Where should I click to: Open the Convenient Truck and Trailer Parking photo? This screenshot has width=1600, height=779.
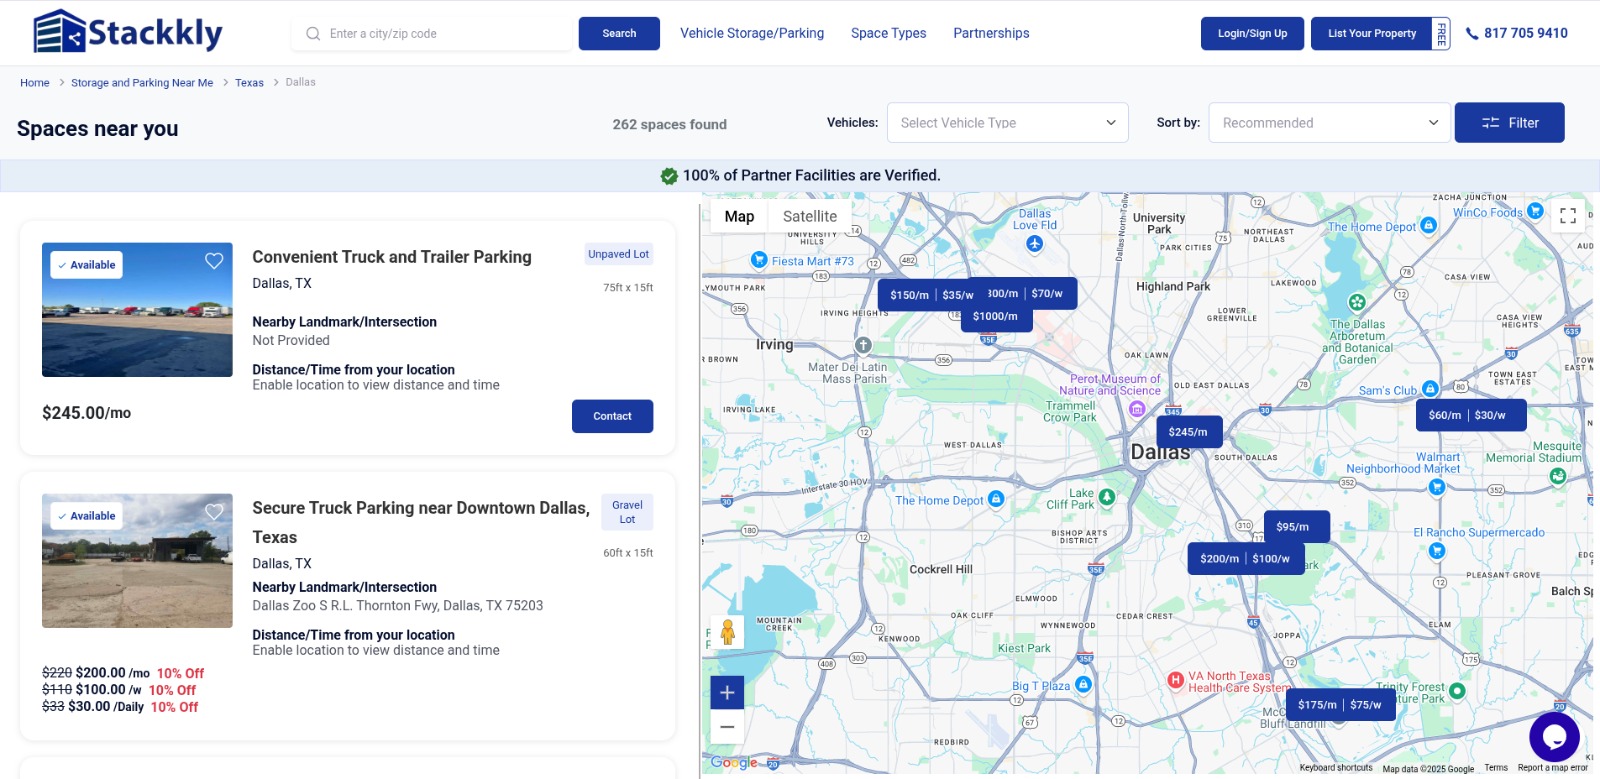click(x=137, y=310)
